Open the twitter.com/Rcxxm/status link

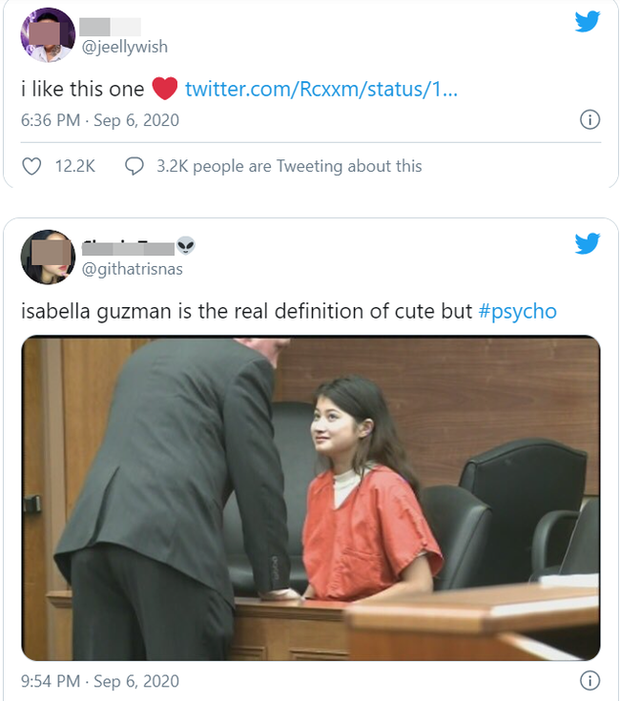pyautogui.click(x=322, y=89)
